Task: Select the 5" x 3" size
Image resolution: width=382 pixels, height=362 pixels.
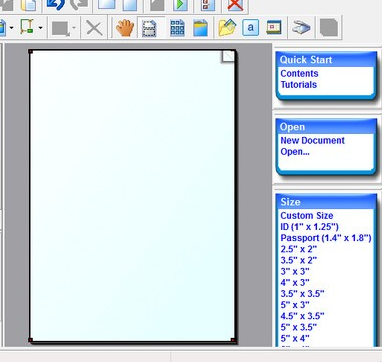Action: [x=295, y=305]
